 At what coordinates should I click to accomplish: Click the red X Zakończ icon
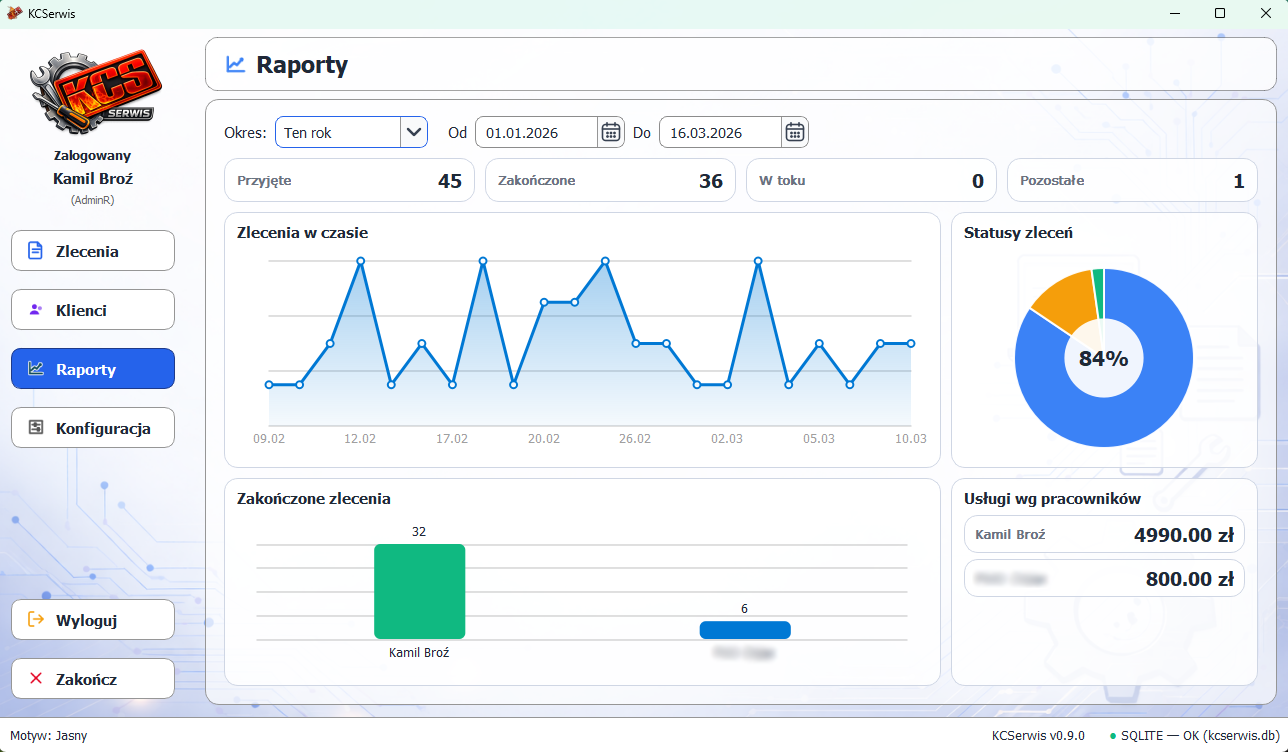coord(36,679)
